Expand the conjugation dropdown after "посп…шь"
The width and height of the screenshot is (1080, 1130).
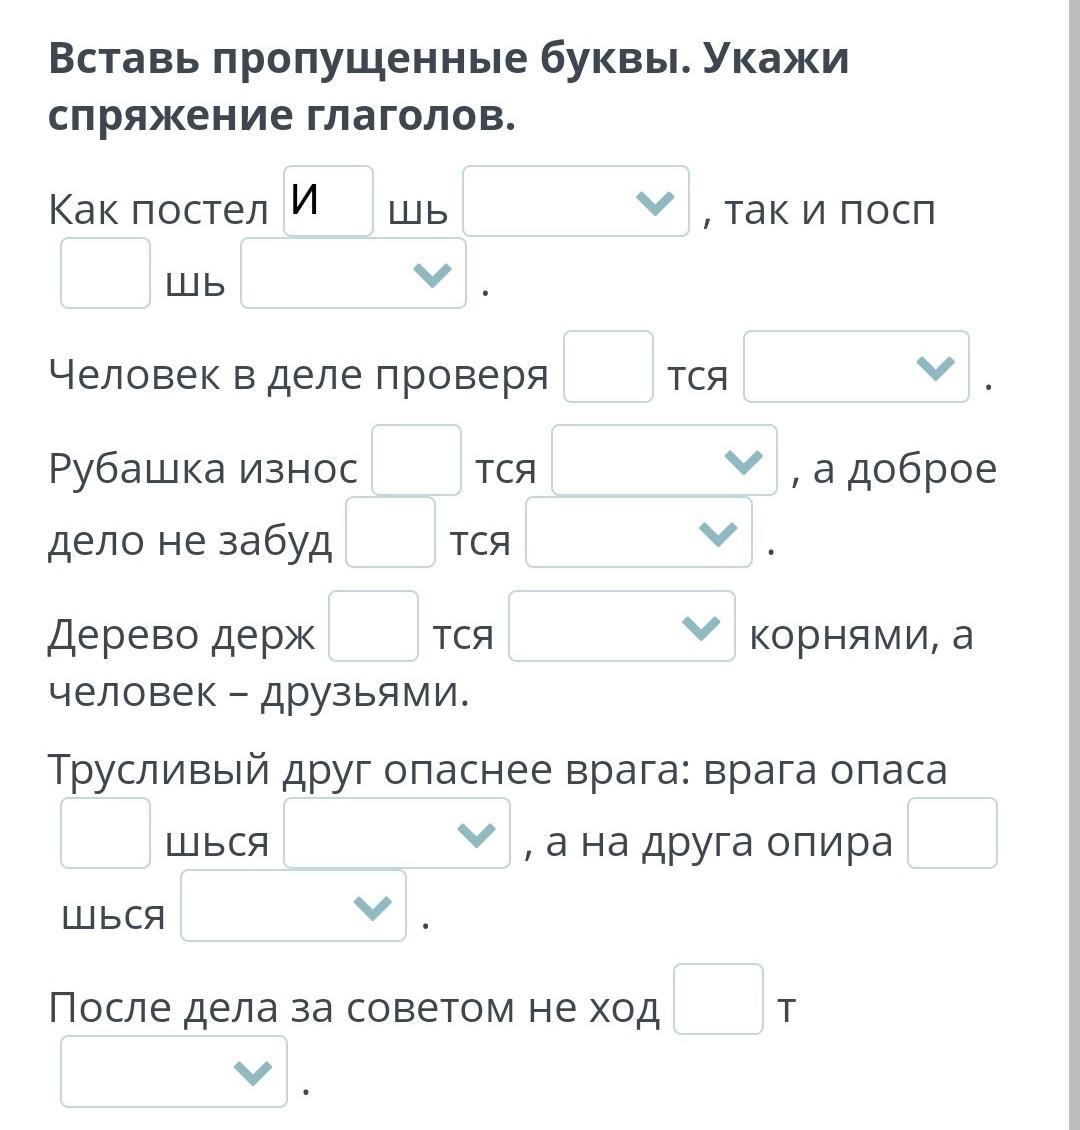click(x=353, y=273)
